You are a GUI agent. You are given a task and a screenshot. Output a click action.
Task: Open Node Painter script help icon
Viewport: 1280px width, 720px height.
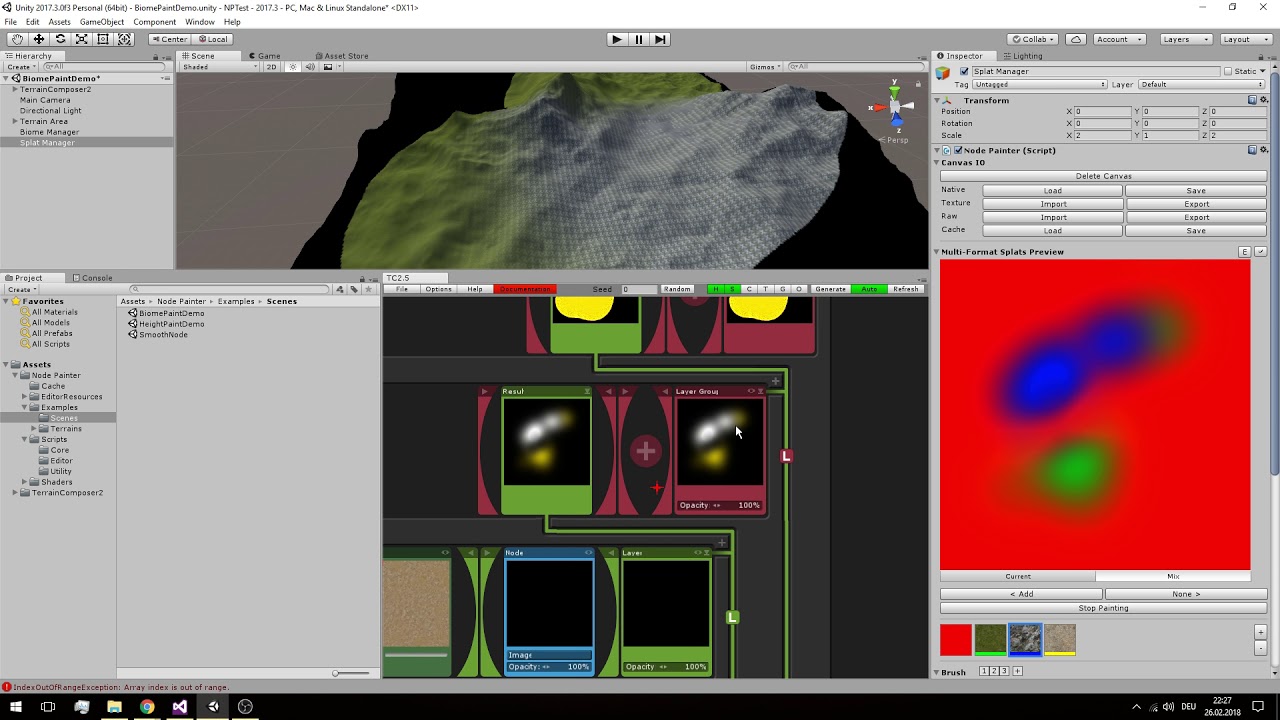click(1252, 150)
